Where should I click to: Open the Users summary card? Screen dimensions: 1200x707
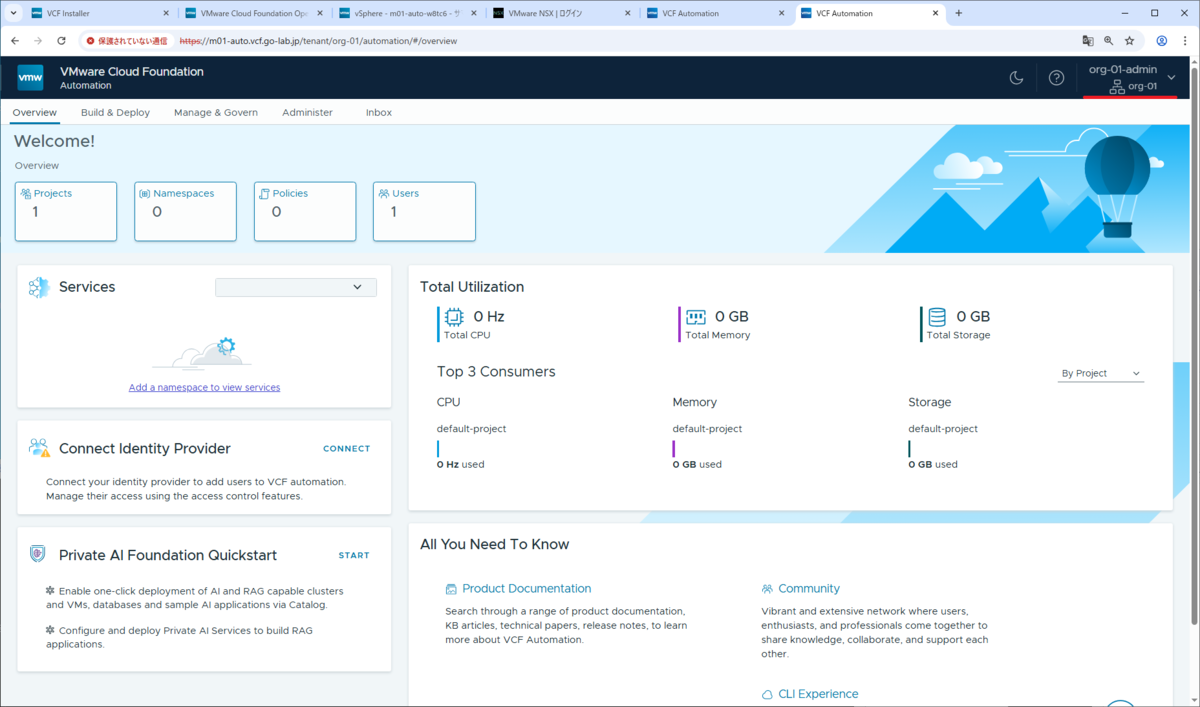coord(424,211)
